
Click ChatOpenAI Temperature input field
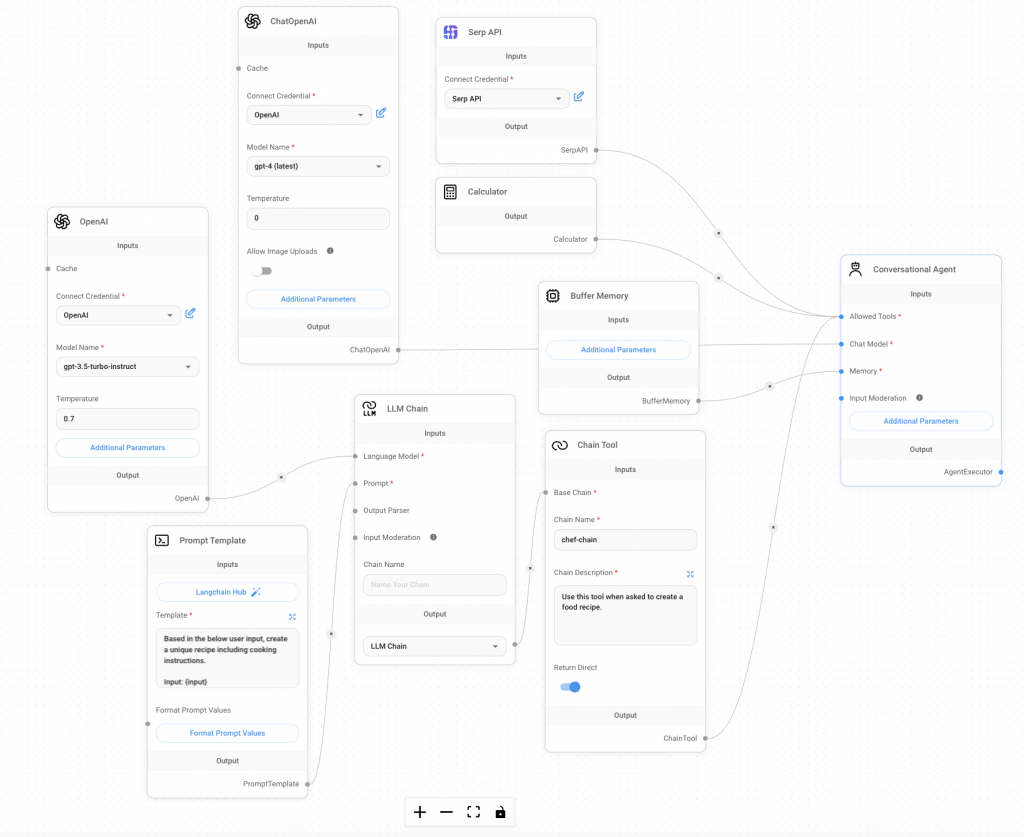click(318, 218)
